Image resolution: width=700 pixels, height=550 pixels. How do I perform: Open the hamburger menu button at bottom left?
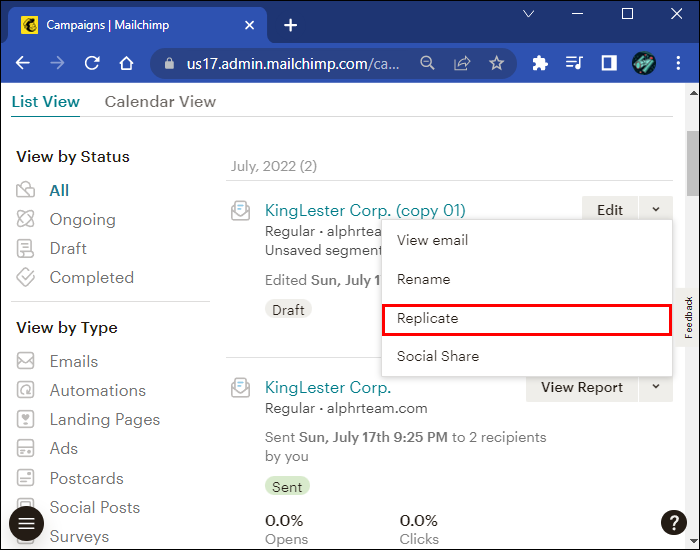click(26, 523)
